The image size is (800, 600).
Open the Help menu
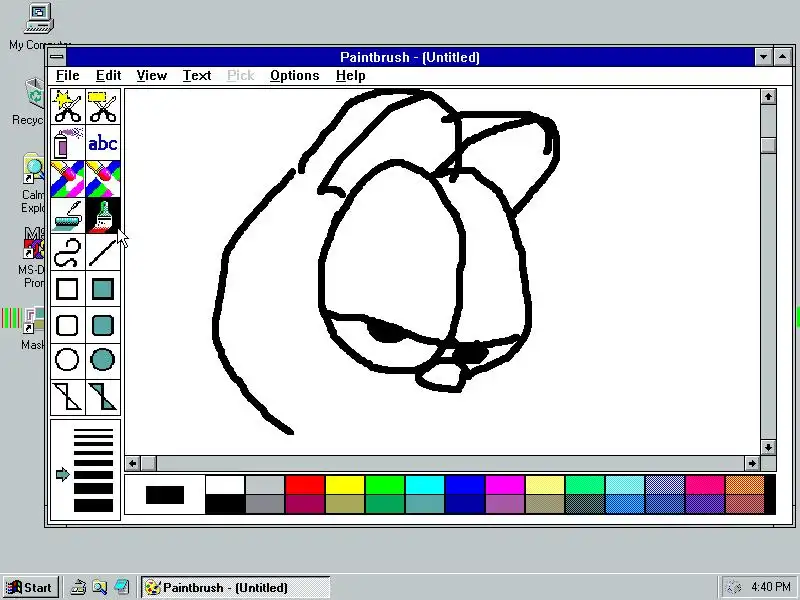(351, 76)
